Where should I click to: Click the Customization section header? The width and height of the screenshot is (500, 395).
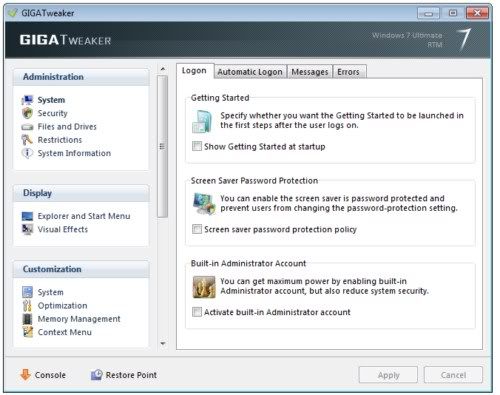pos(81,269)
